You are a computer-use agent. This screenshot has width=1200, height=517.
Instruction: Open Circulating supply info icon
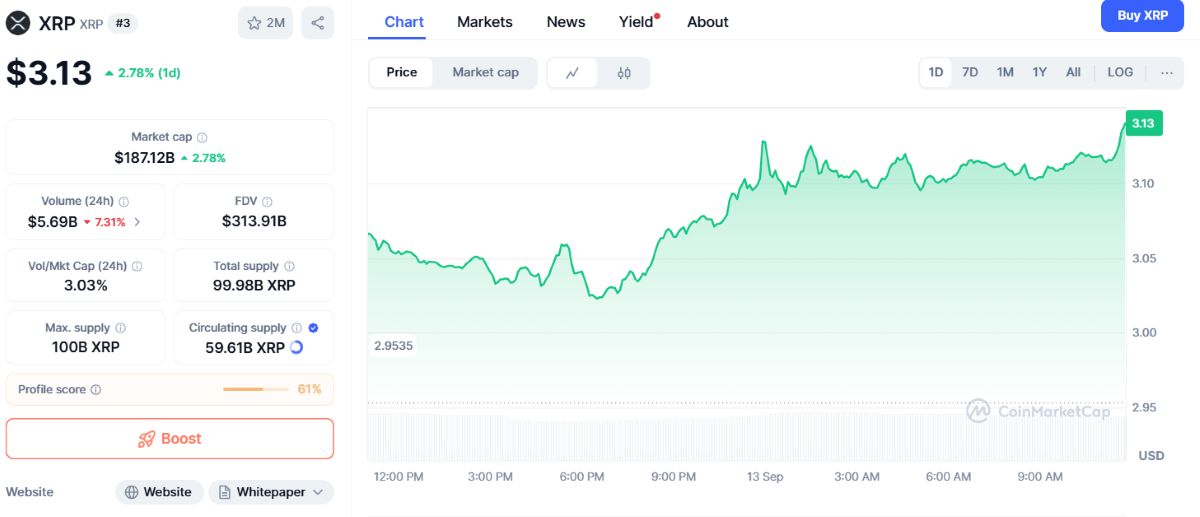coord(297,328)
